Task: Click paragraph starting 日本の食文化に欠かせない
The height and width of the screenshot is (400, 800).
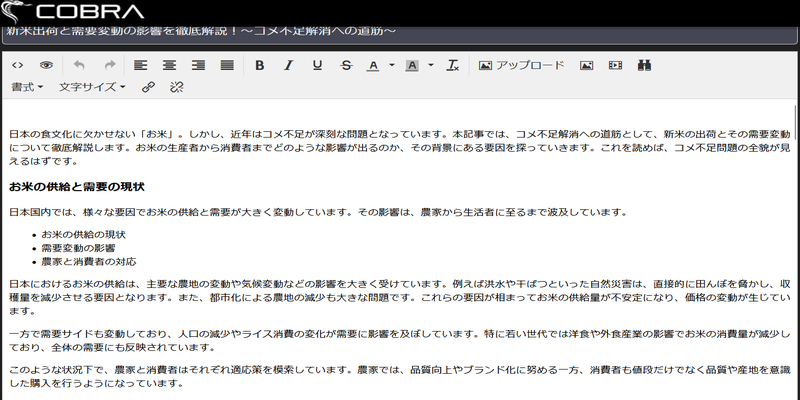Action: (400, 148)
